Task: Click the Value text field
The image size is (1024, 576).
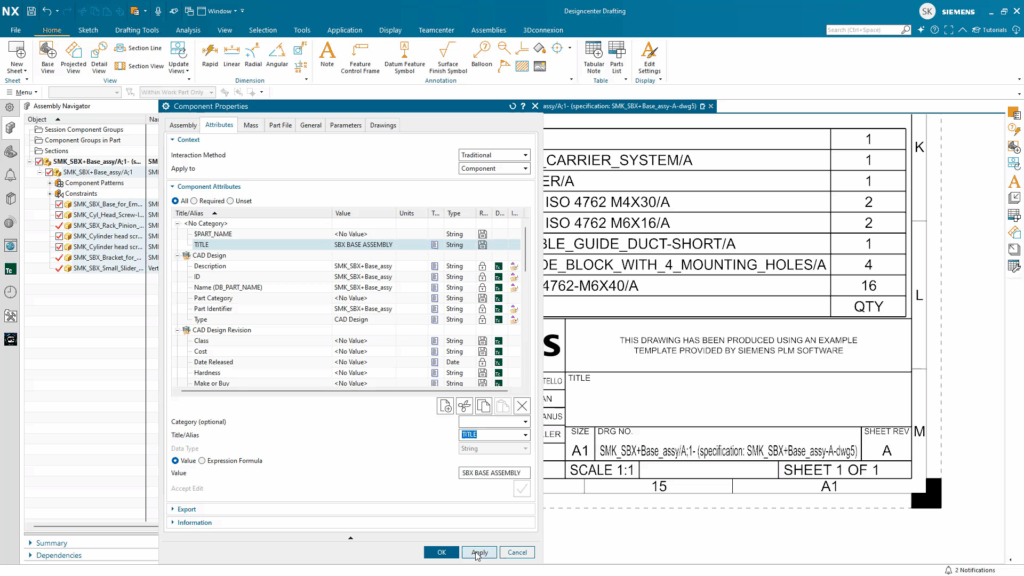Action: click(494, 473)
